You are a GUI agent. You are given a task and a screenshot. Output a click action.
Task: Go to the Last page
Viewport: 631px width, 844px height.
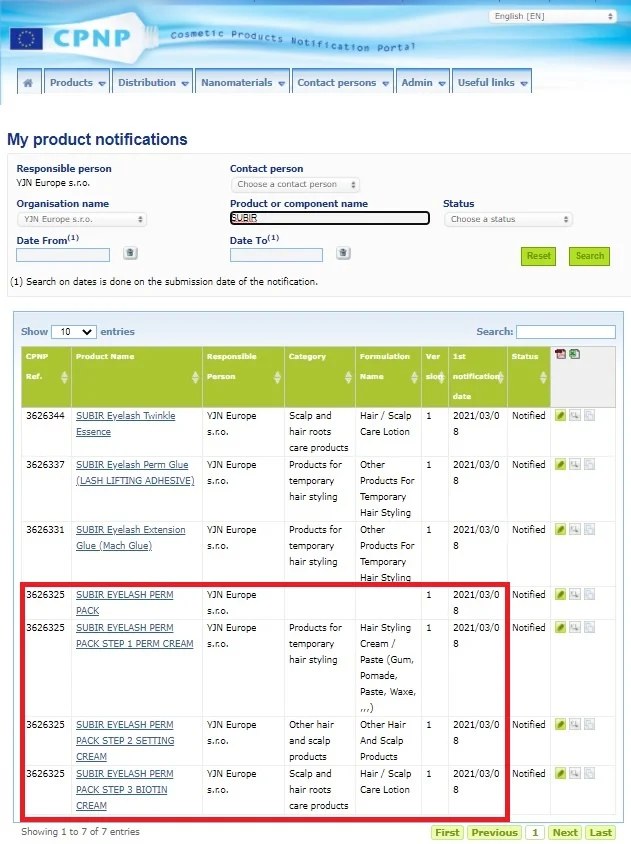(600, 832)
